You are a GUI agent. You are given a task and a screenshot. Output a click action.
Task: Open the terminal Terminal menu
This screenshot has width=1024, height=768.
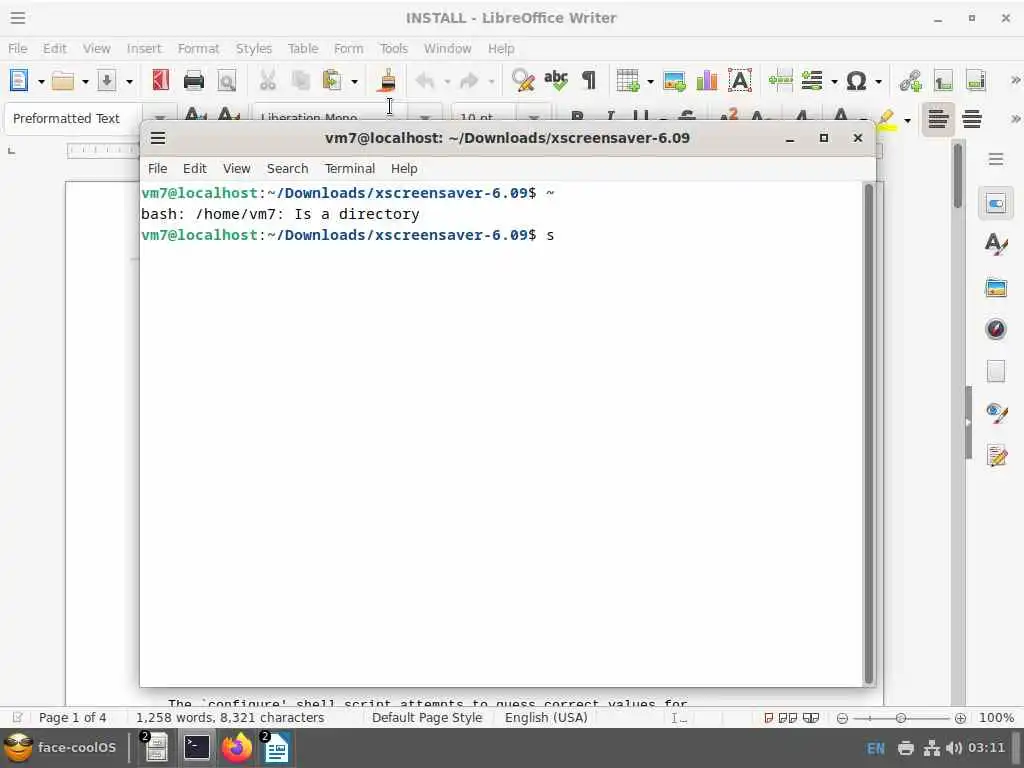[350, 168]
